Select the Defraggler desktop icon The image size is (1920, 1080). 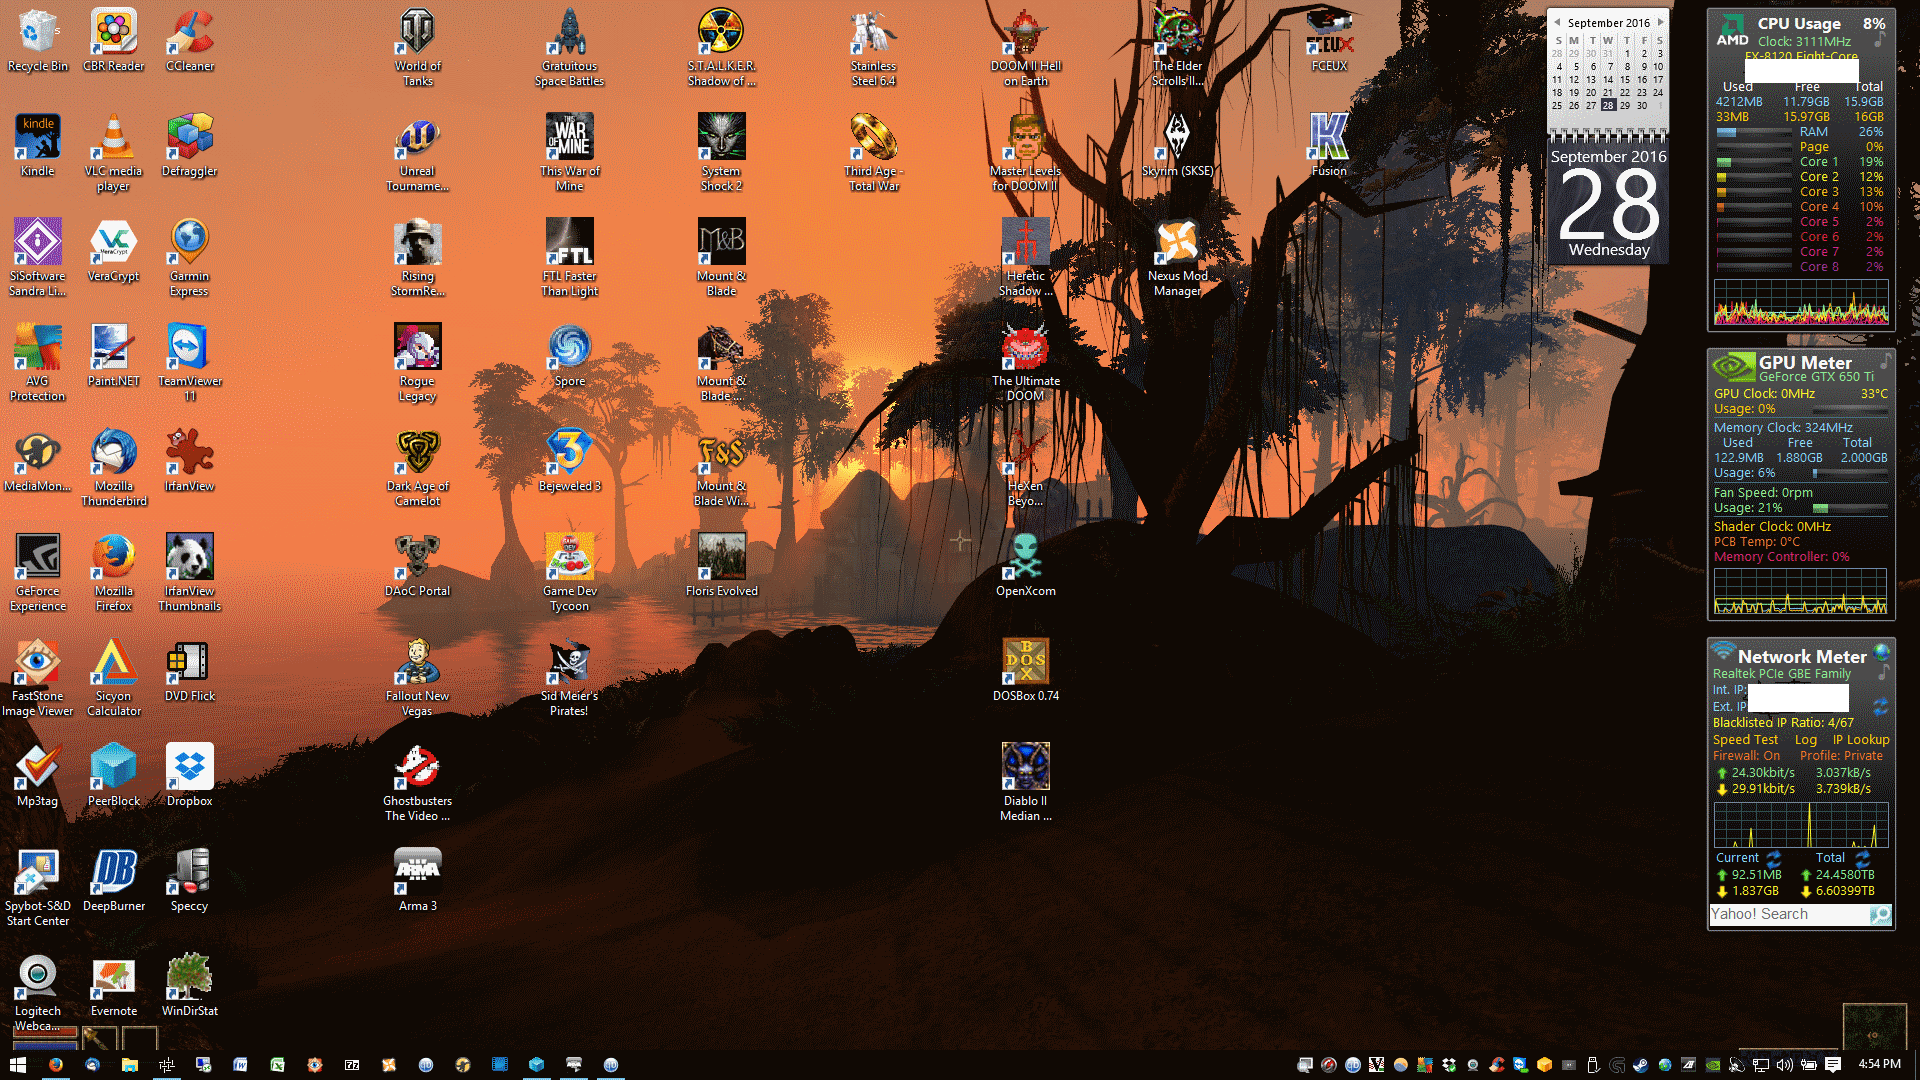click(x=189, y=146)
